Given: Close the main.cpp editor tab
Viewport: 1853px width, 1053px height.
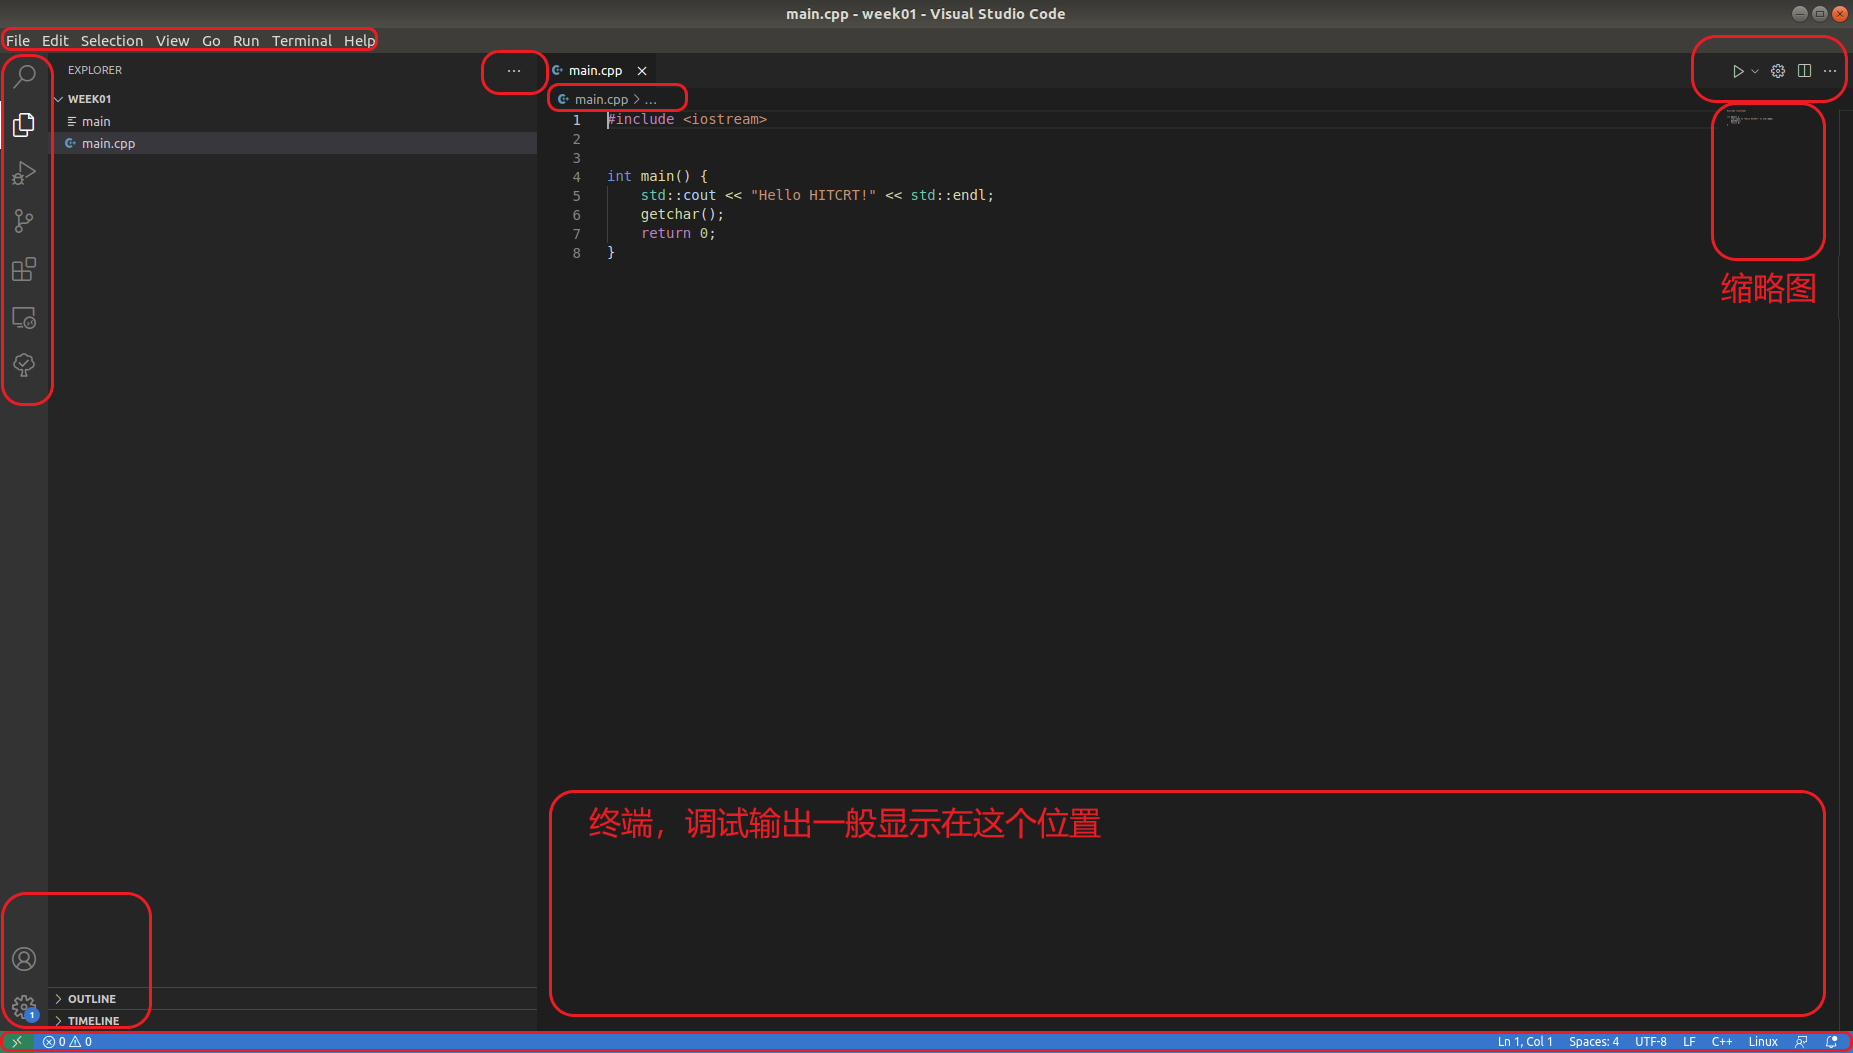Looking at the screenshot, I should (x=642, y=71).
